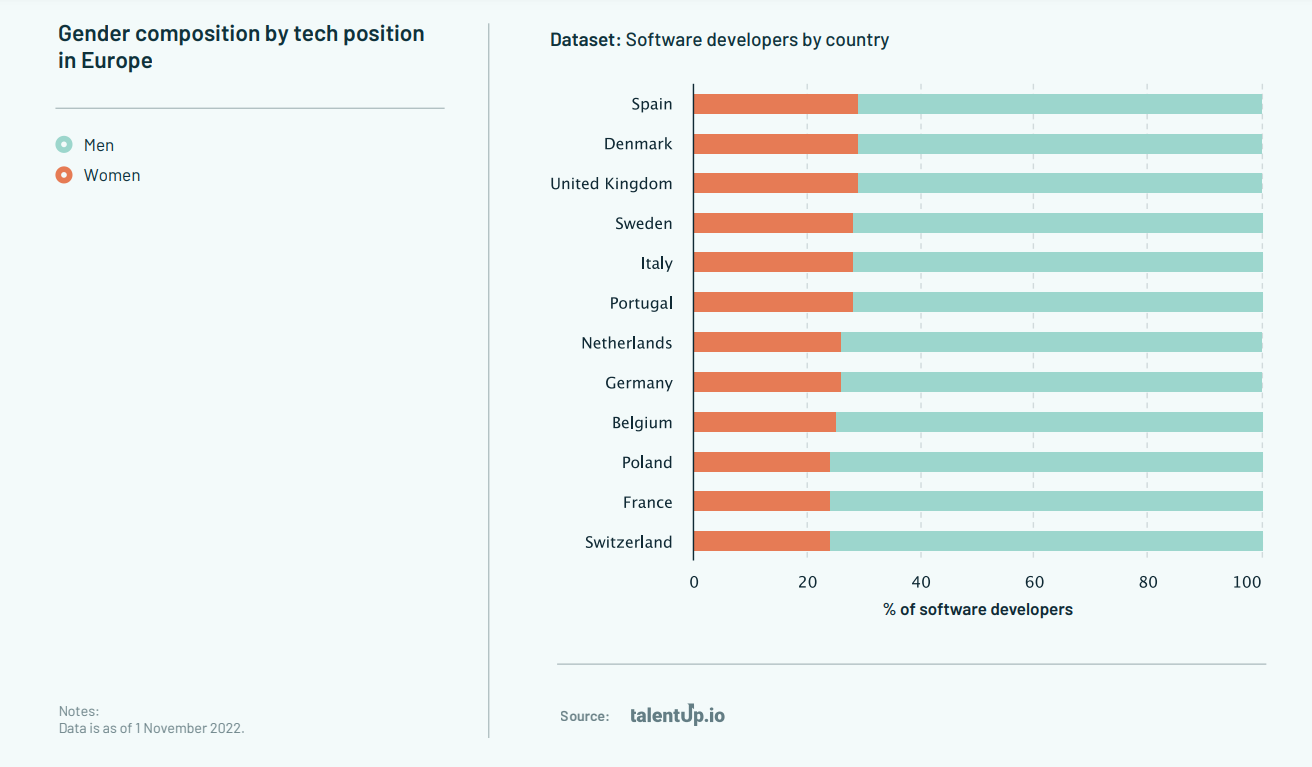Select the orange Women bar for Spain

[776, 104]
